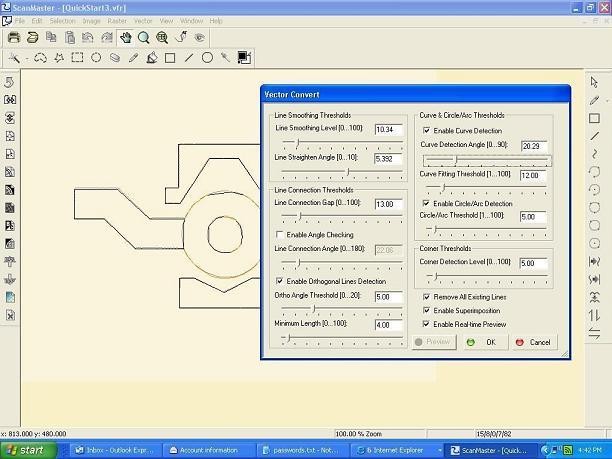The width and height of the screenshot is (612, 459).
Task: Select the squiggle Curve tool in the right toolbar
Action: coord(594,154)
